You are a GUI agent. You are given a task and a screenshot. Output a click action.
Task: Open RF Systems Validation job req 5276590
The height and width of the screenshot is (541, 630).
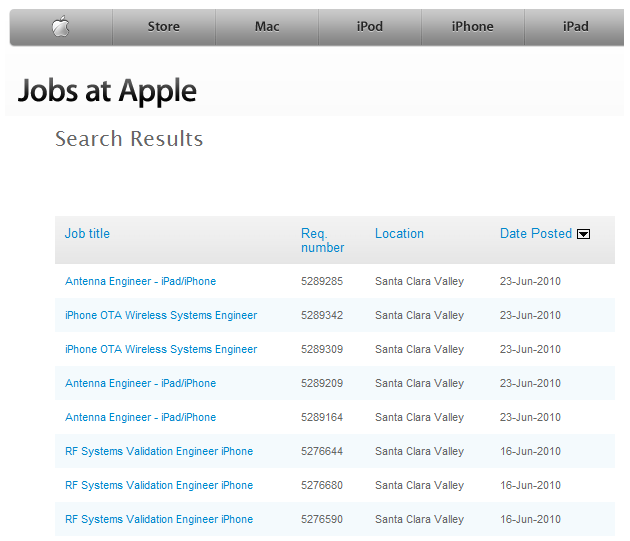[159, 519]
